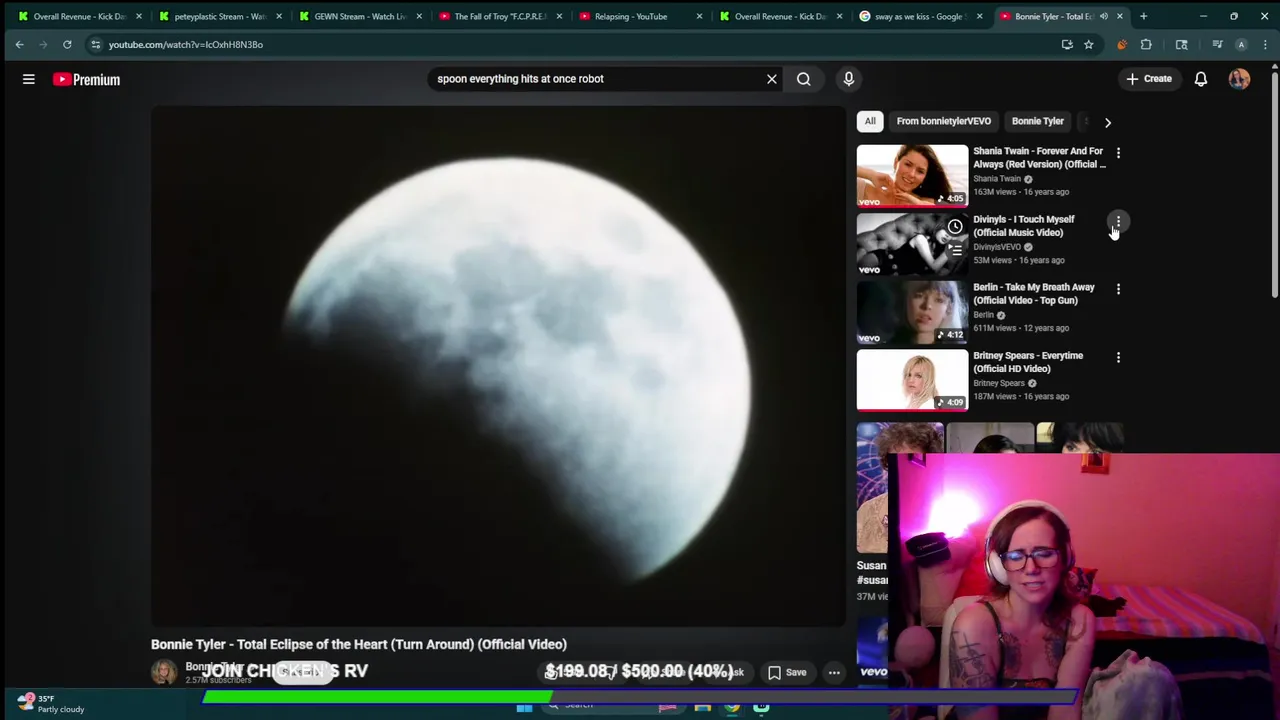Open the media controls icon in the toolbar
The width and height of the screenshot is (1280, 720).
[x=1217, y=44]
